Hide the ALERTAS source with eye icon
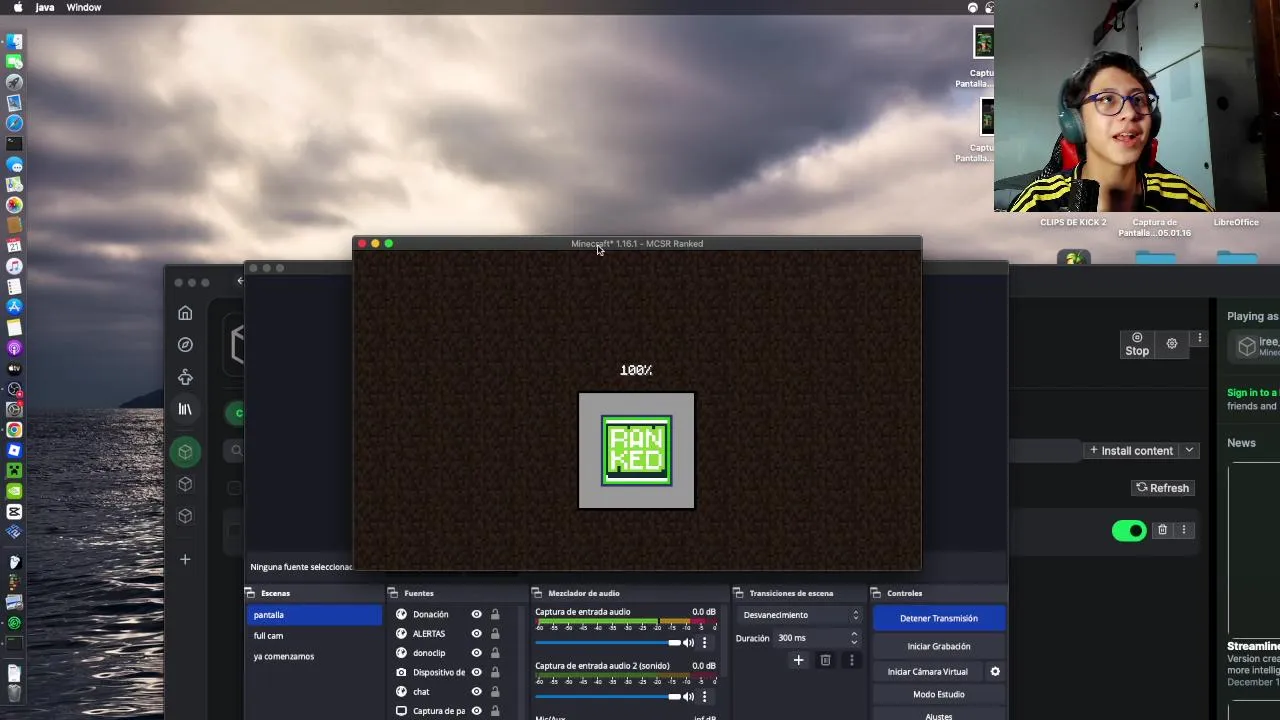Image resolution: width=1280 pixels, height=720 pixels. point(476,634)
